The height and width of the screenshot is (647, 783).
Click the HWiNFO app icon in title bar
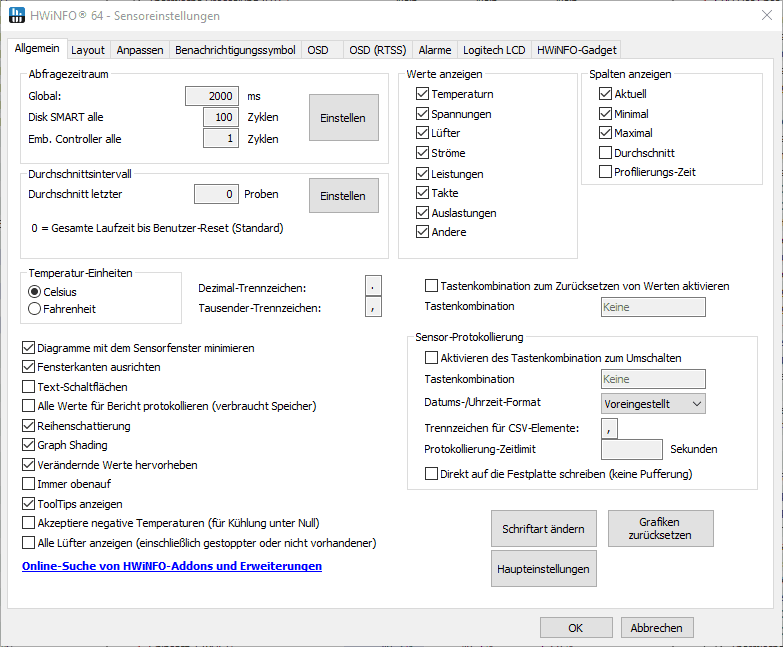pyautogui.click(x=16, y=15)
